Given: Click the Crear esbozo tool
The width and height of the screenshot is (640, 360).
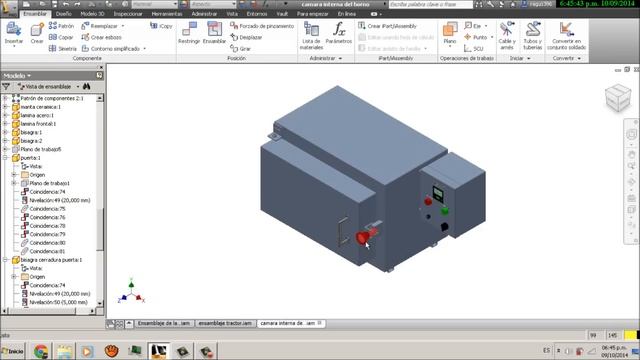Looking at the screenshot, I should 102,37.
